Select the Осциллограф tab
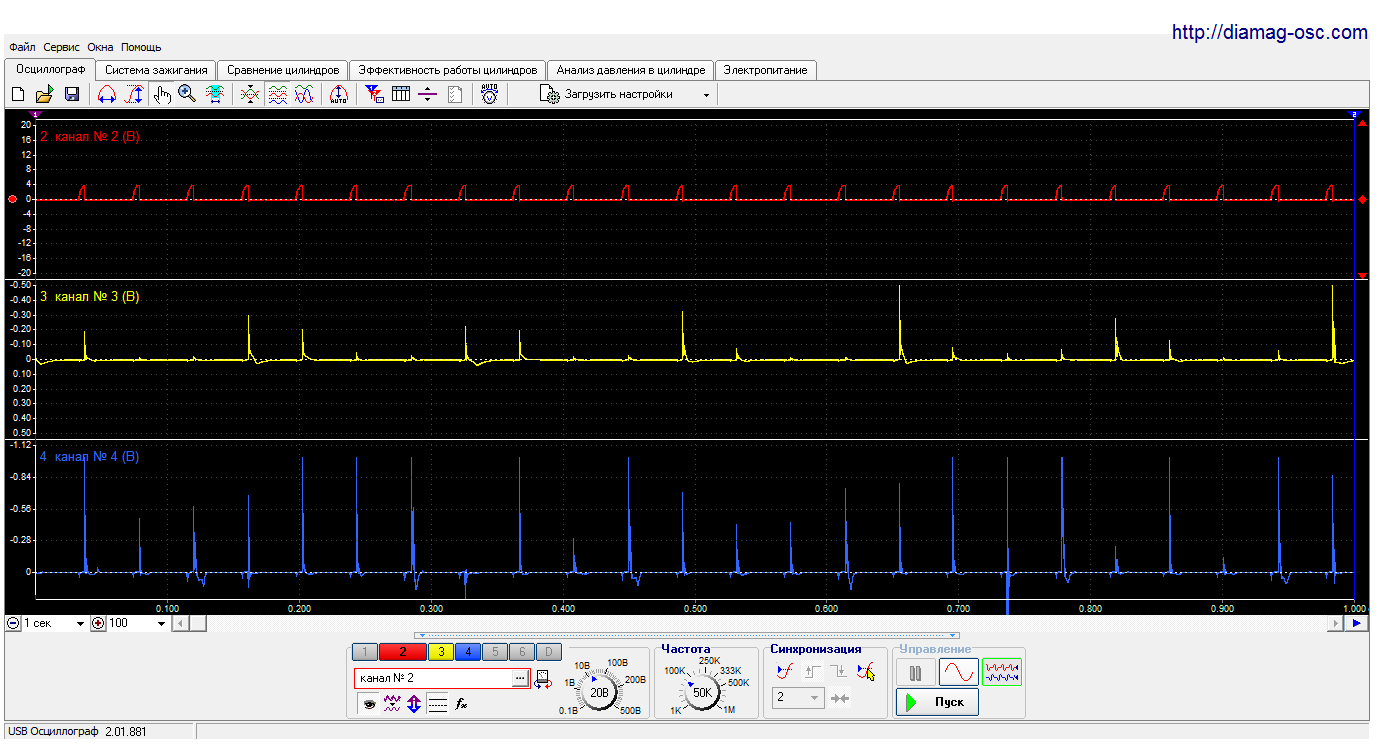 click(50, 69)
